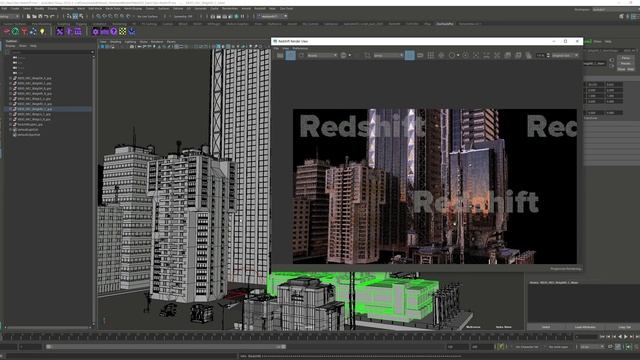Click the Copy Tab button
Viewport: 640px width, 360px height.
pyautogui.click(x=624, y=327)
